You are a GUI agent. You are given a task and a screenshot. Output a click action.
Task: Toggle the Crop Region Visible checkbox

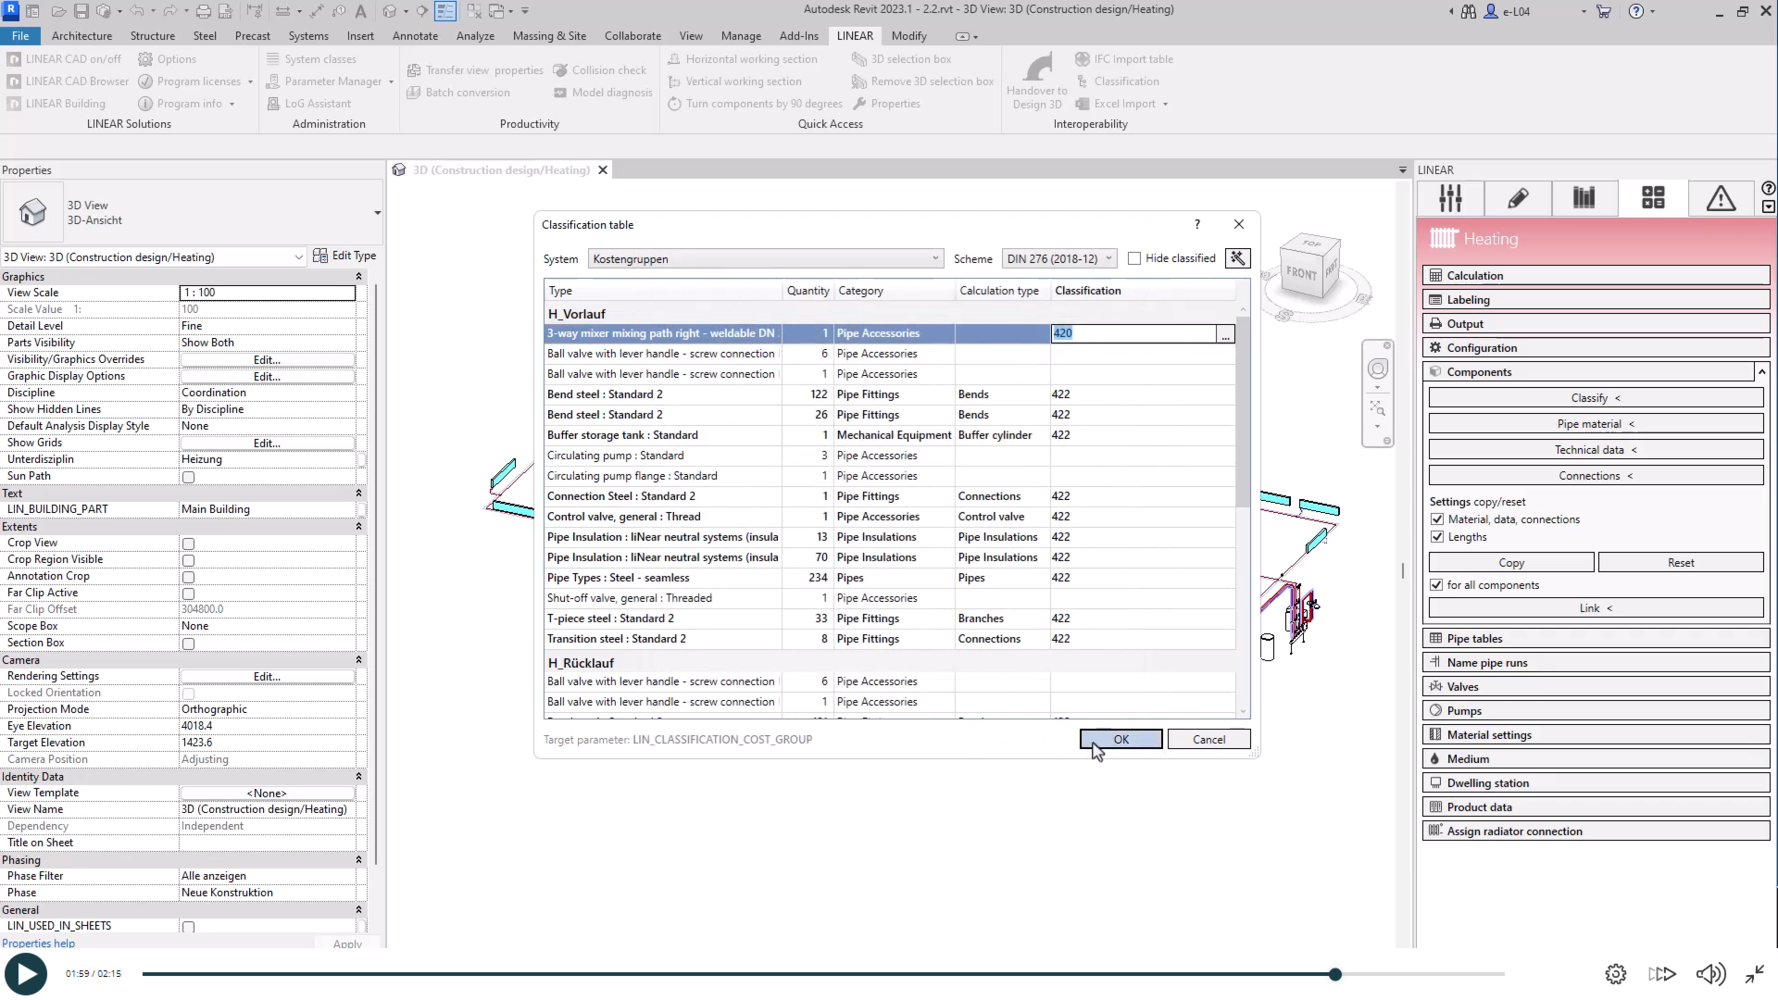(x=188, y=561)
